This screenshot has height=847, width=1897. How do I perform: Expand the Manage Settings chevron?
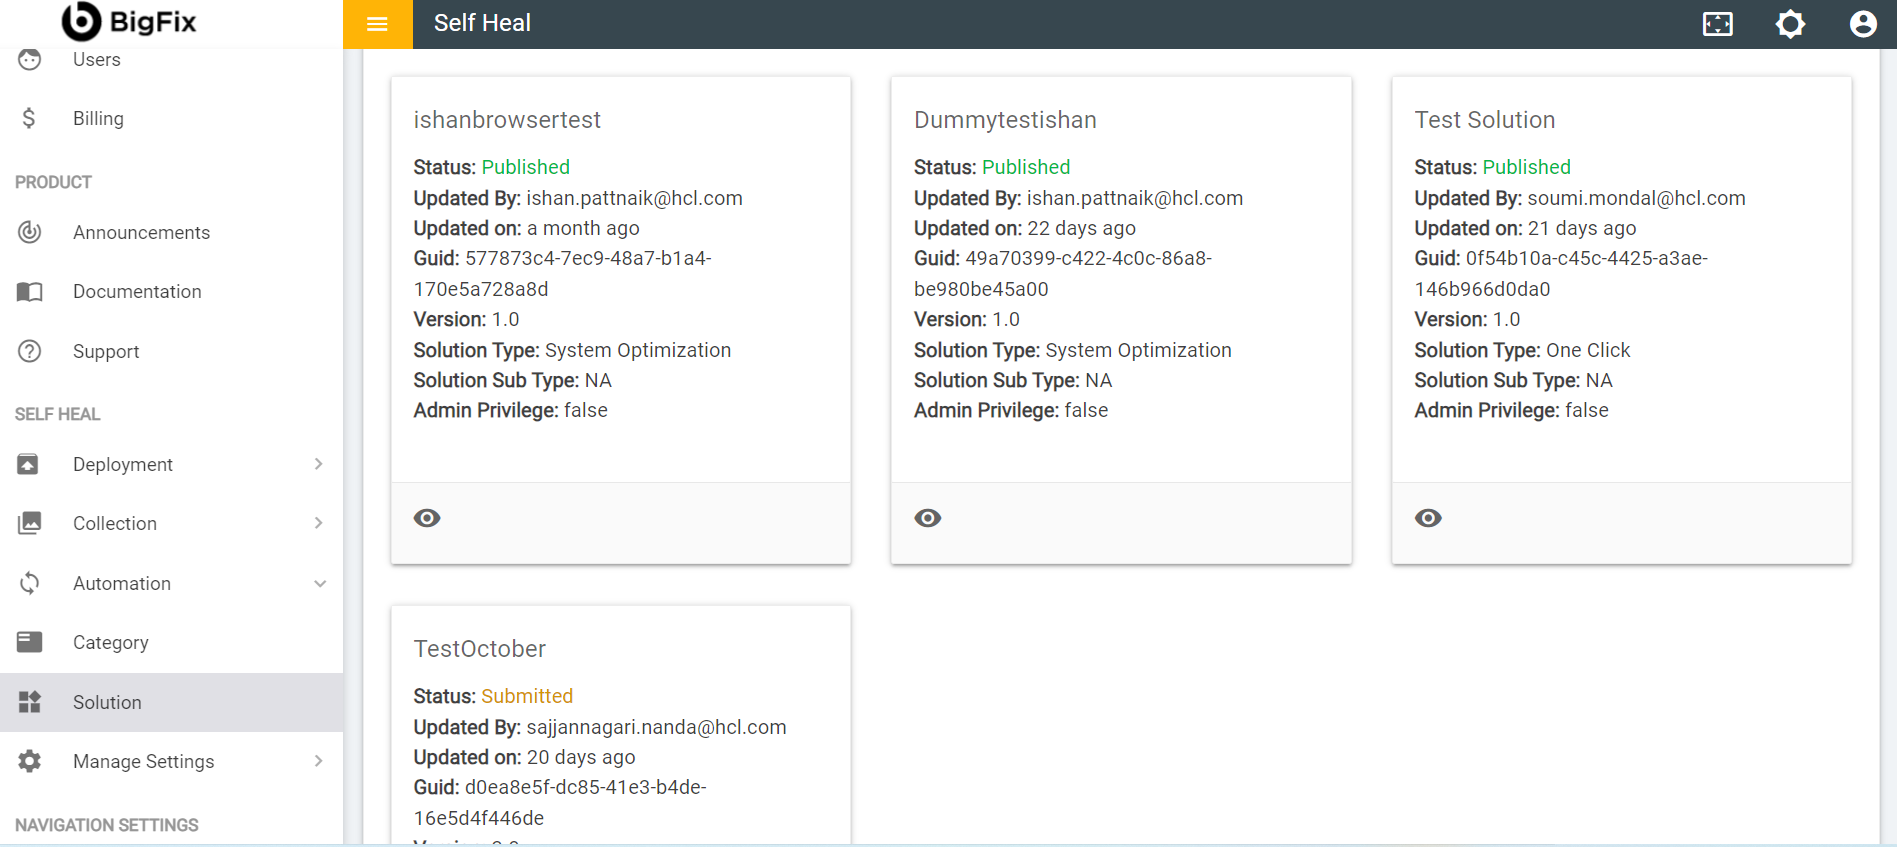(x=318, y=761)
